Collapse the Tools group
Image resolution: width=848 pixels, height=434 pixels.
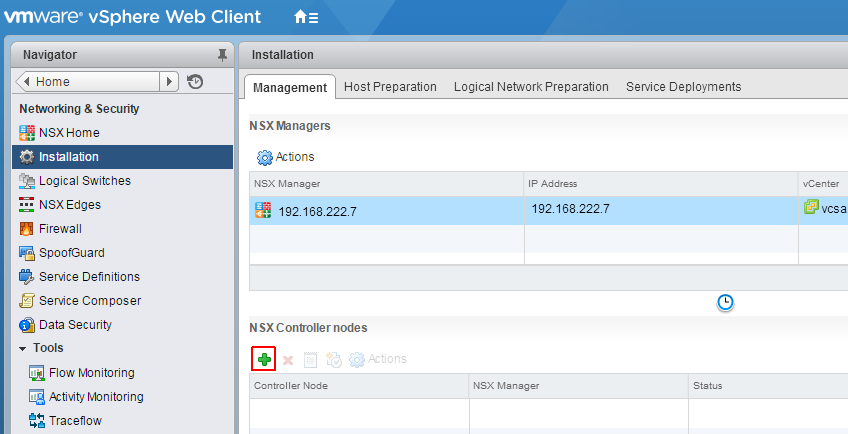(x=23, y=348)
